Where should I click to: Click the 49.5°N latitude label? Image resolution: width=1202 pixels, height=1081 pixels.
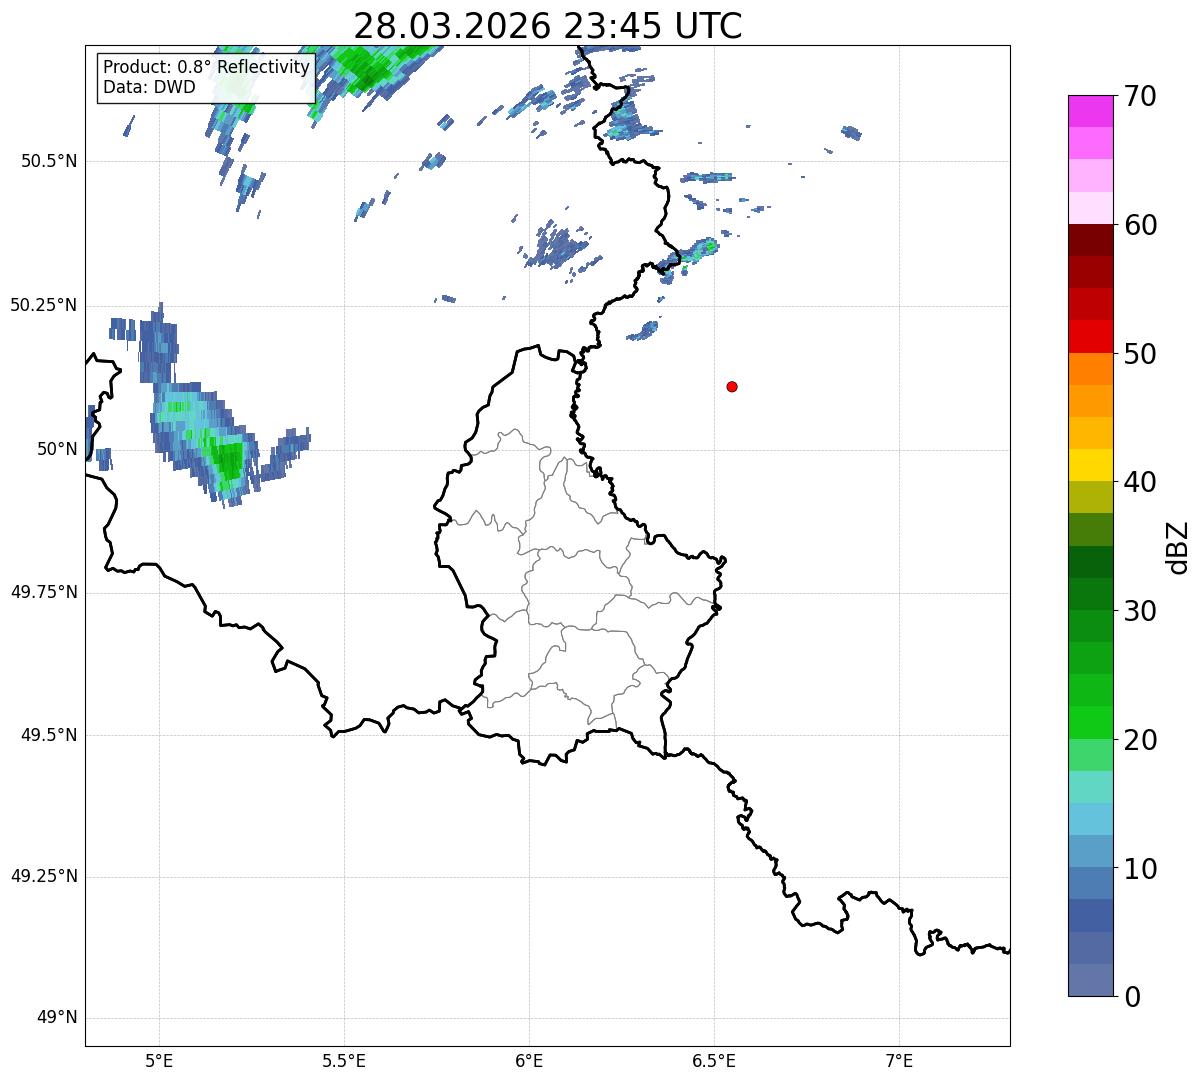(x=49, y=735)
